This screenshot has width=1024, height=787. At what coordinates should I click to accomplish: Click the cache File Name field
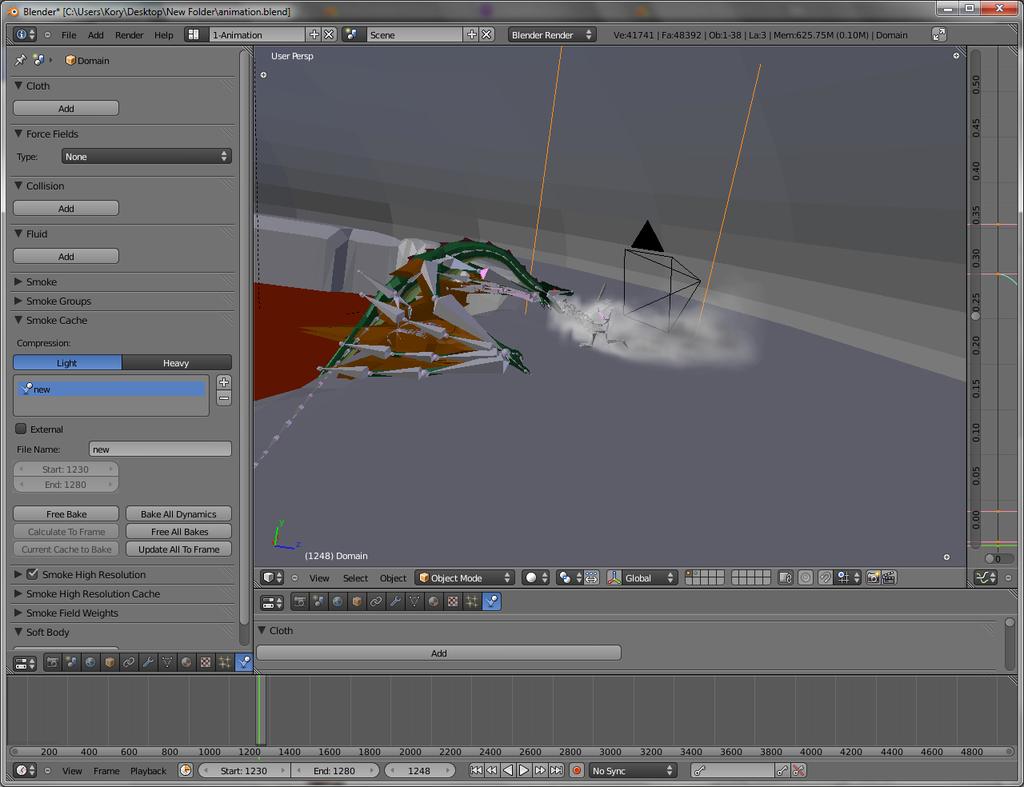pos(160,449)
